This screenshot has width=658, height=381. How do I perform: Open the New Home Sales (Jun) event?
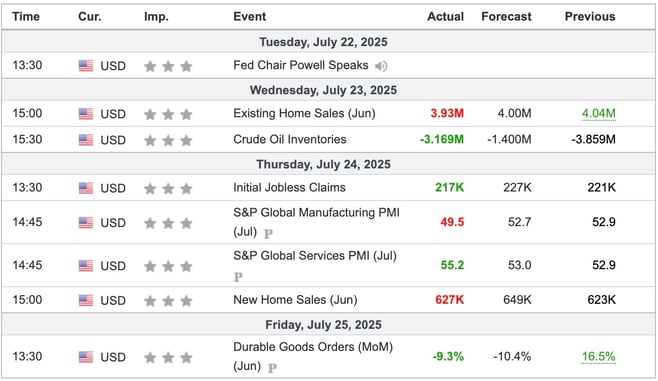(295, 300)
